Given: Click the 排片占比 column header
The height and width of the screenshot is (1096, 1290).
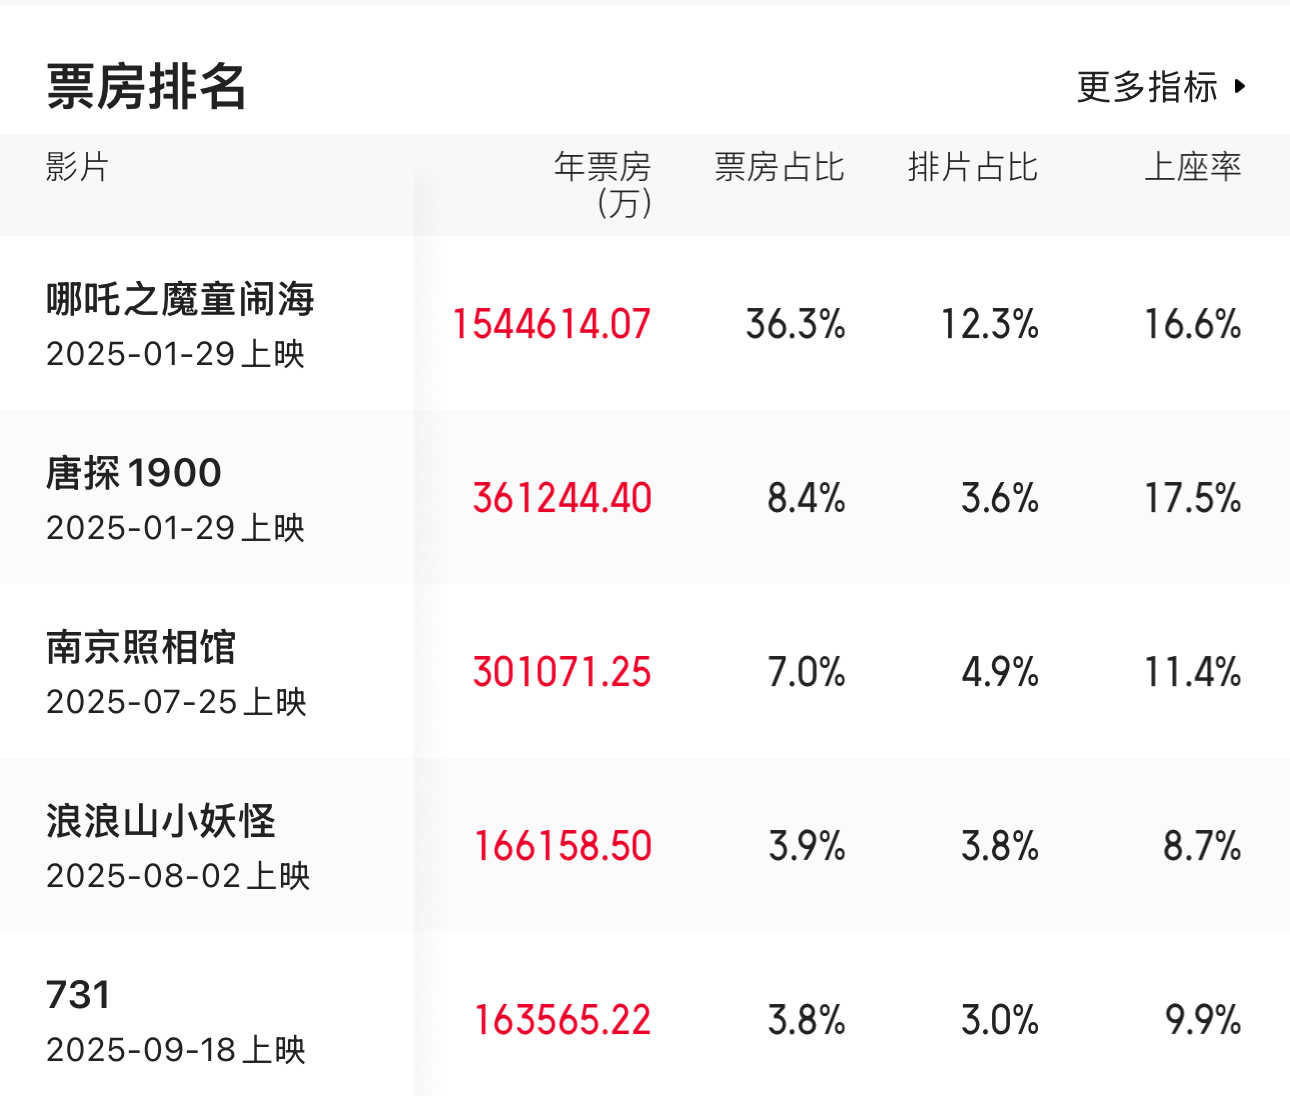Looking at the screenshot, I should tap(972, 167).
